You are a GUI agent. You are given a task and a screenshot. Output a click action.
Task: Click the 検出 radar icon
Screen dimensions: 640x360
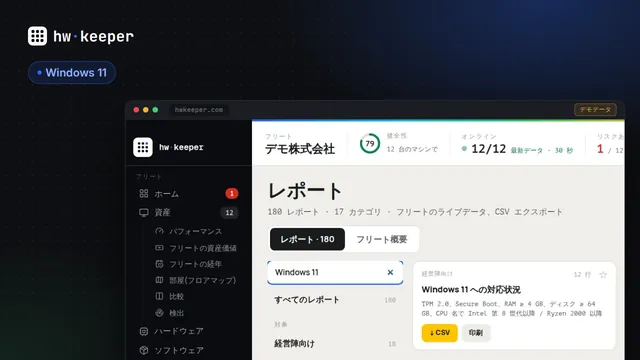point(160,313)
